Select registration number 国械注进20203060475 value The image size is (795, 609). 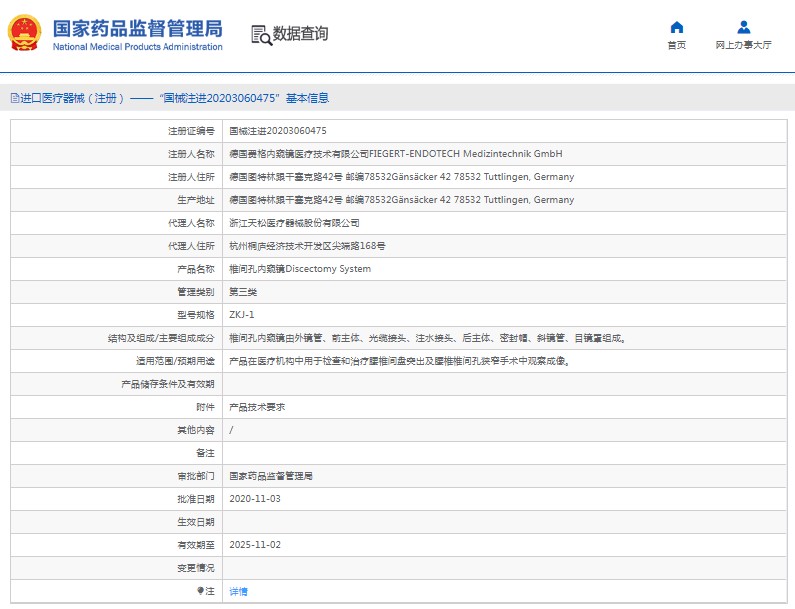pyautogui.click(x=278, y=131)
